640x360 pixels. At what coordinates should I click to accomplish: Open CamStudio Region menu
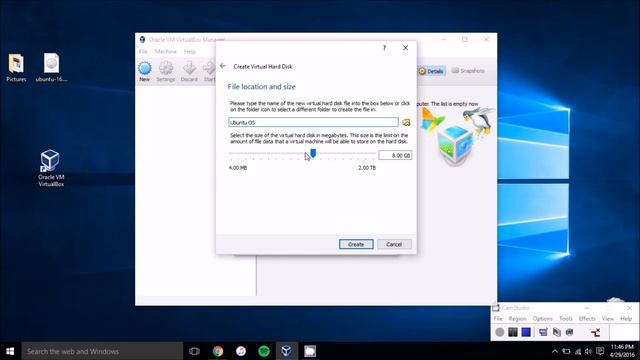coord(517,318)
